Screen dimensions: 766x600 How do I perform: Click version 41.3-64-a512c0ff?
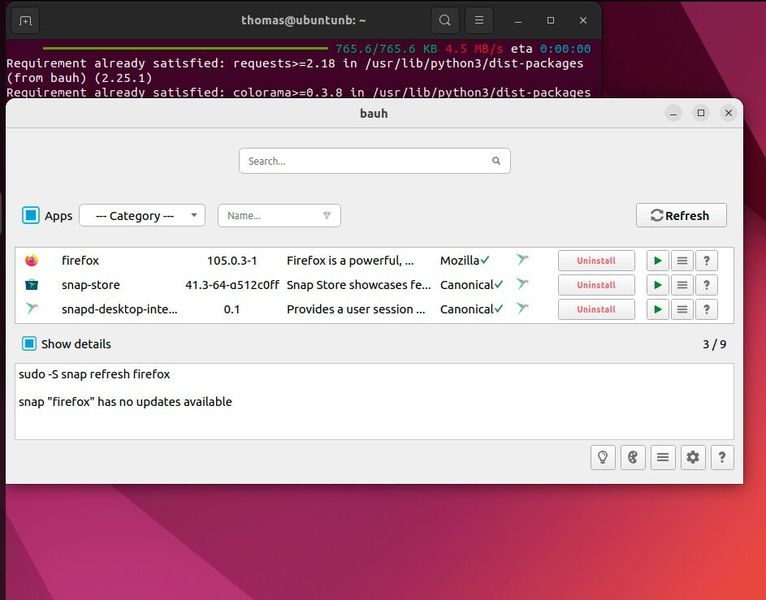point(232,285)
